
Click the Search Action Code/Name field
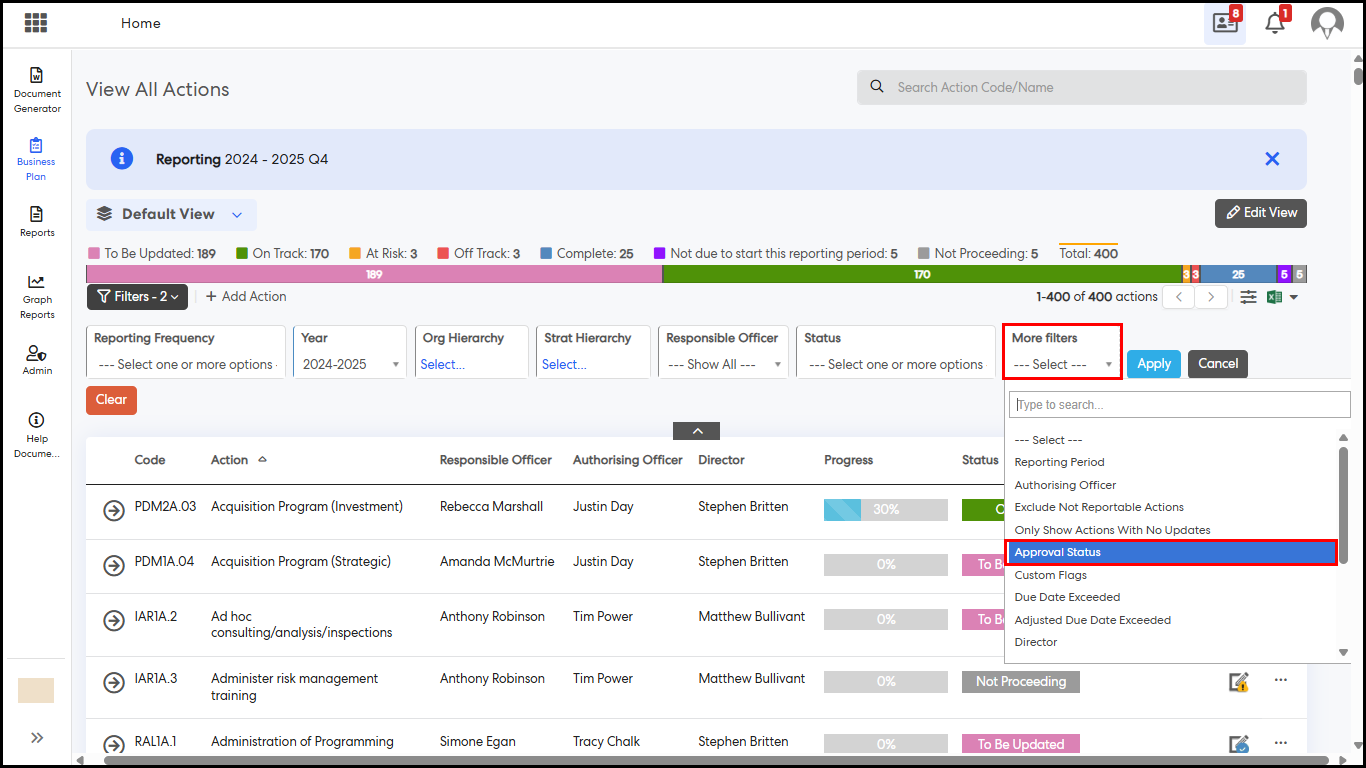(1080, 87)
